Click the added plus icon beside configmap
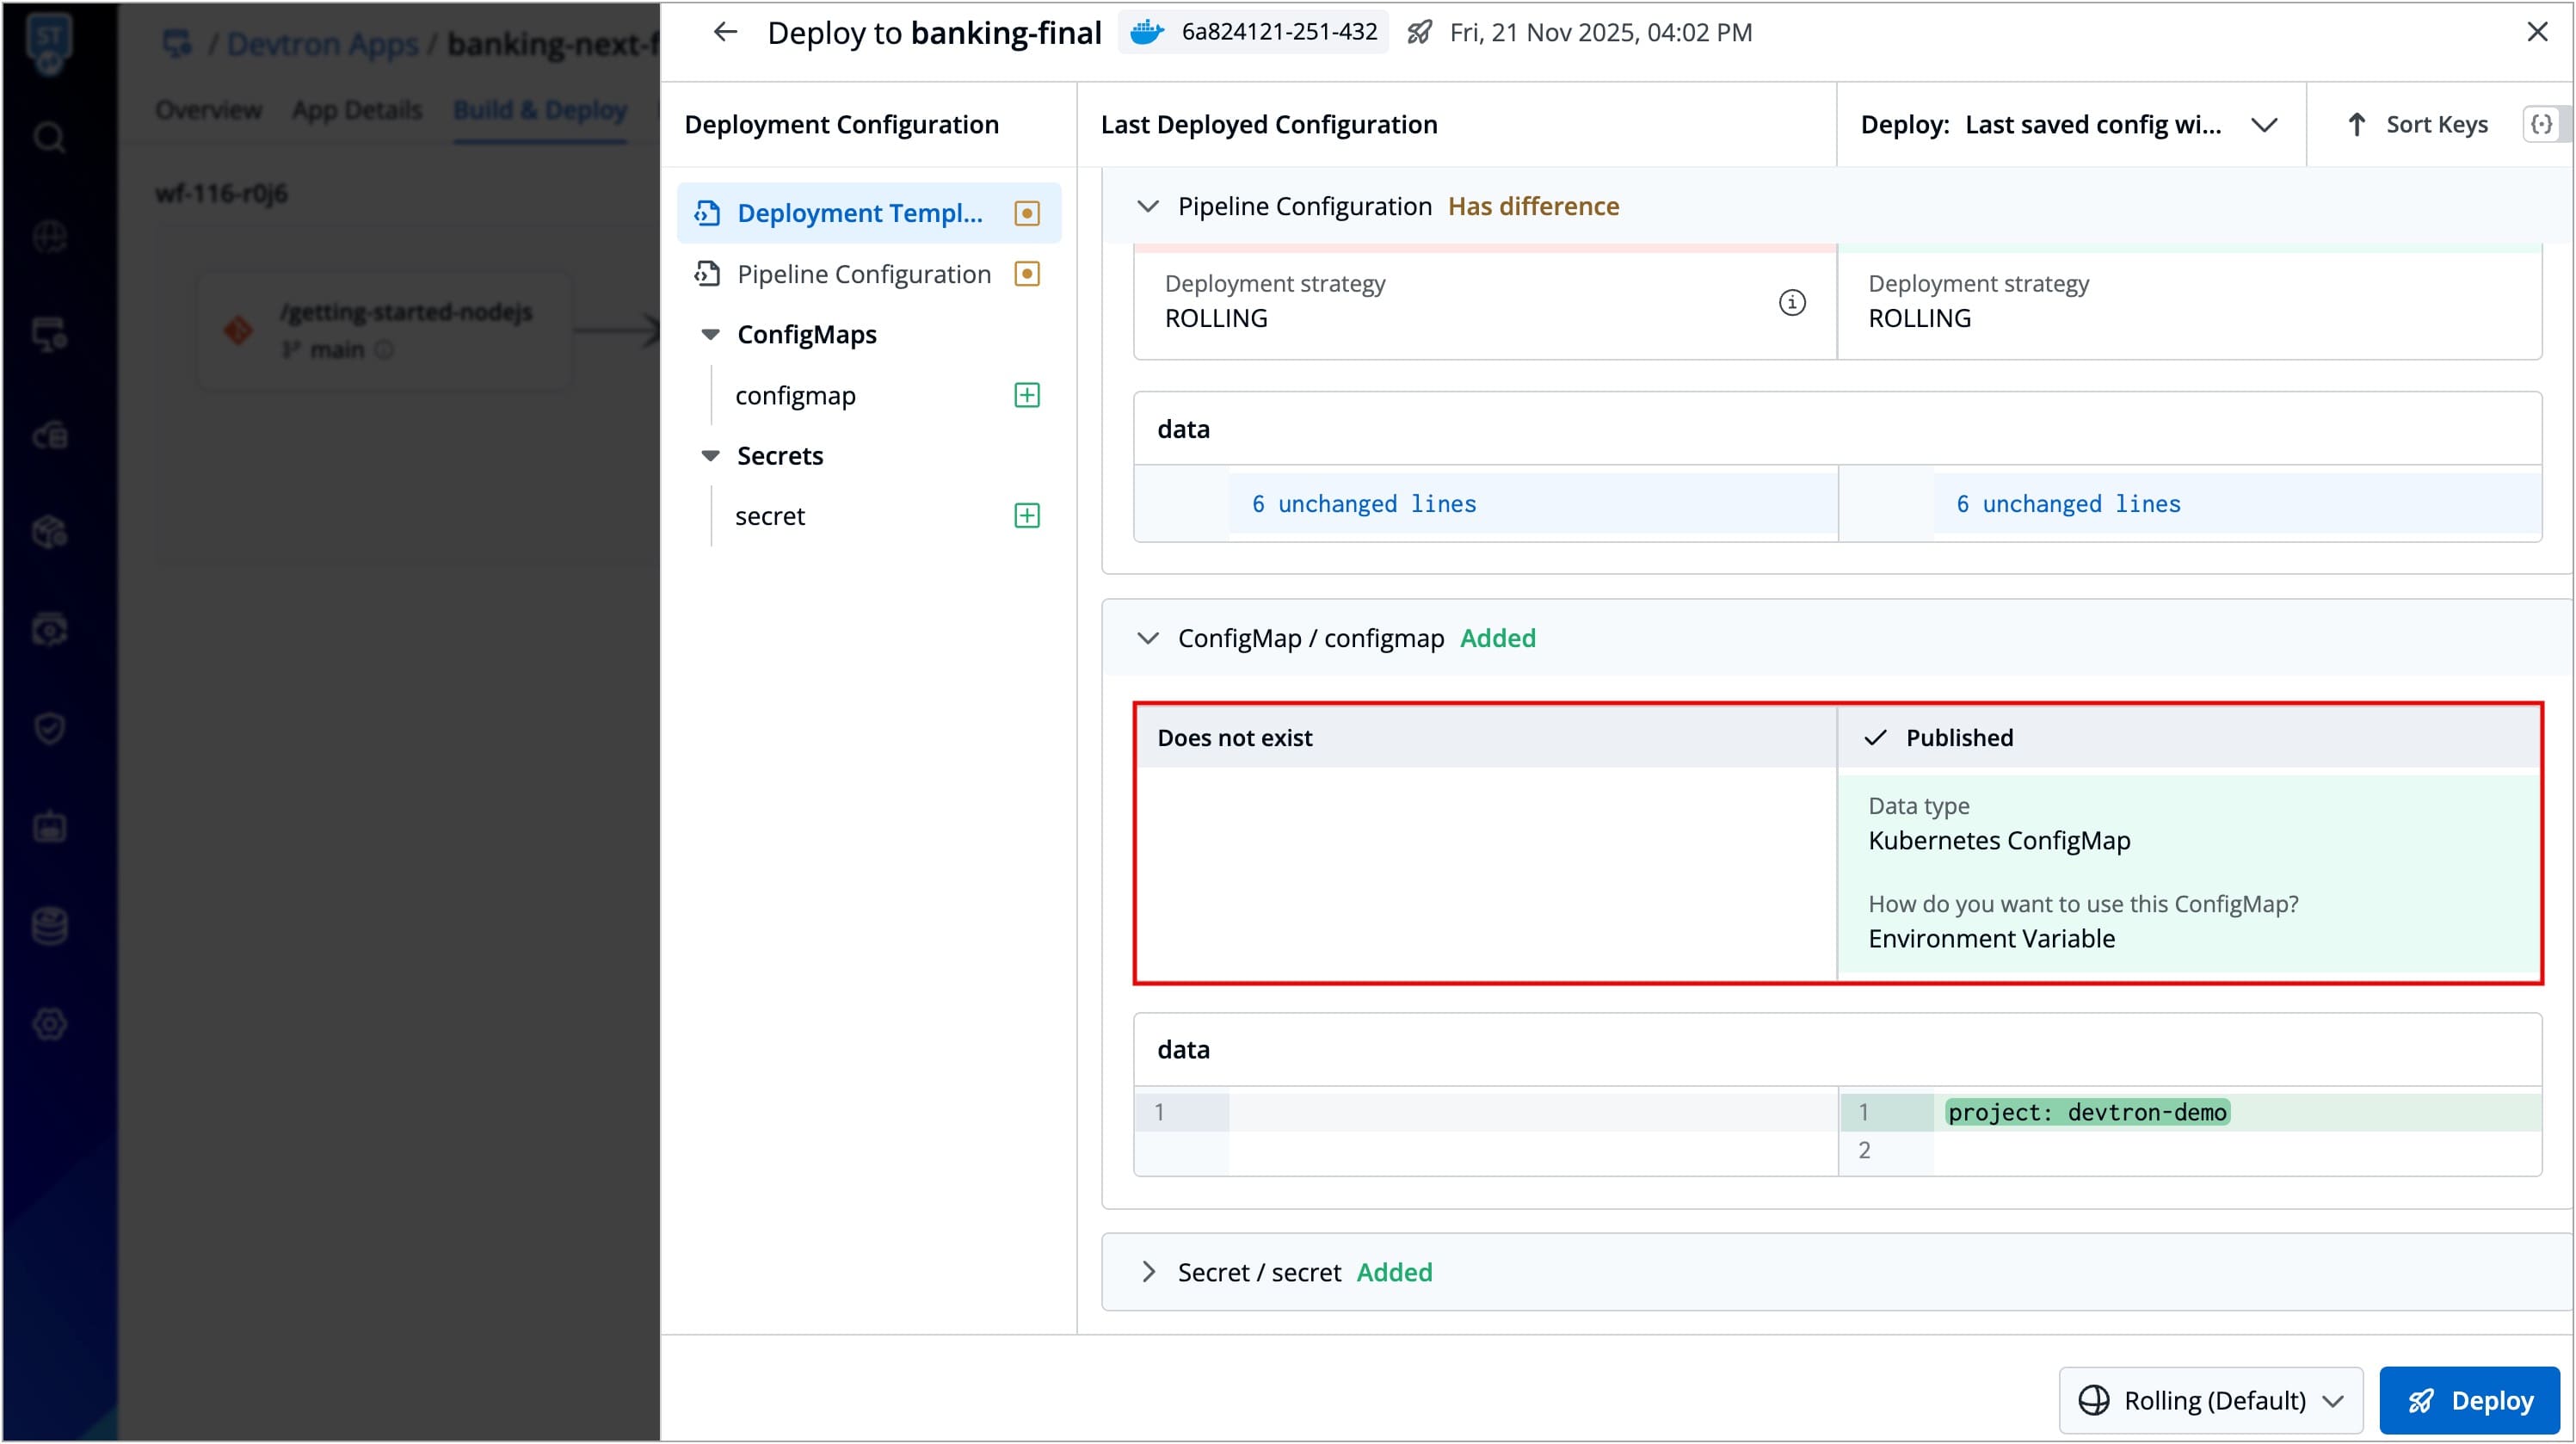This screenshot has height=1444, width=2576. point(1026,395)
